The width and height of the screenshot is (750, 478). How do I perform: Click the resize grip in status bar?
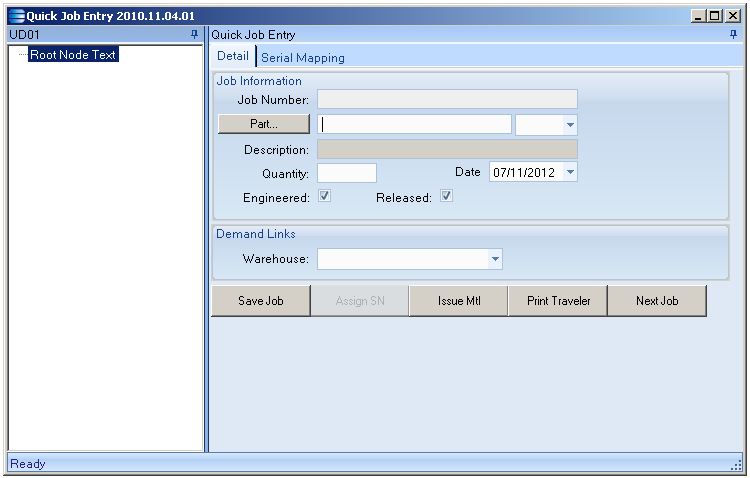736,465
